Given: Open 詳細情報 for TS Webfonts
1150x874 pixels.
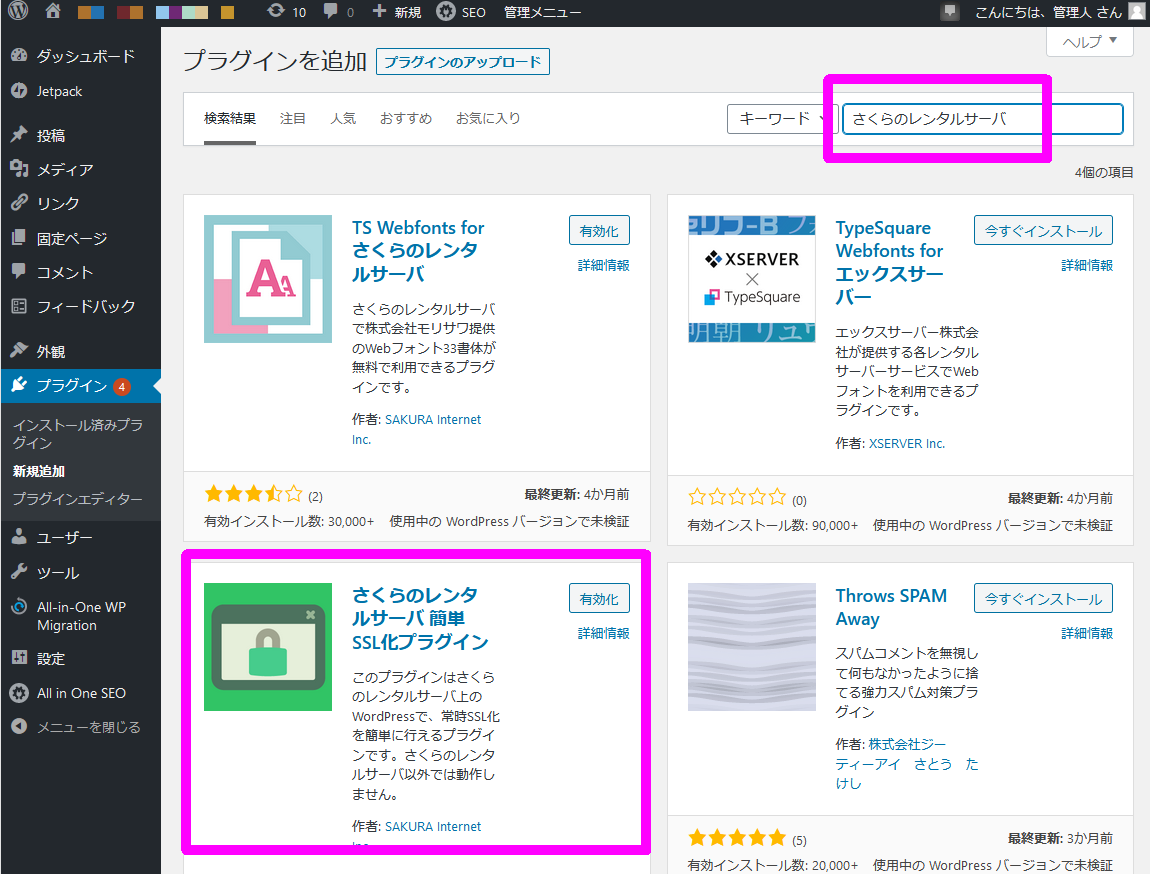Looking at the screenshot, I should coord(604,265).
